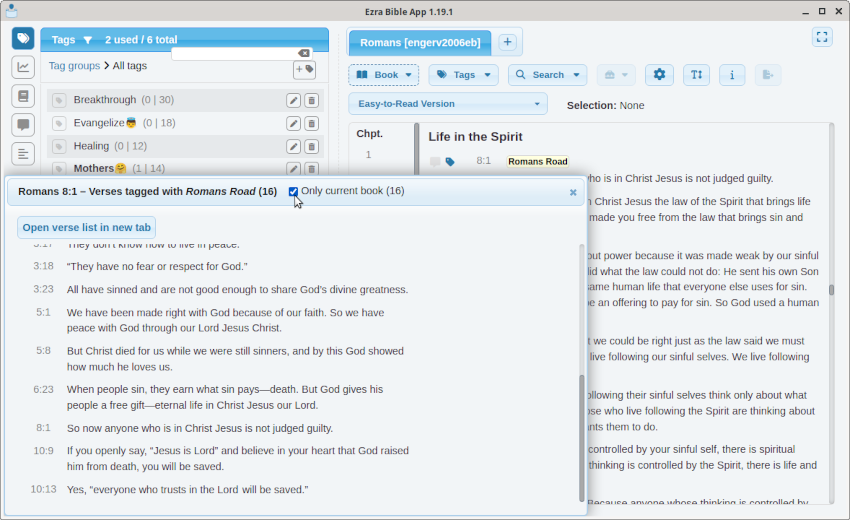Viewport: 850px width, 520px height.
Task: Open the Book dropdown menu
Action: click(x=384, y=75)
